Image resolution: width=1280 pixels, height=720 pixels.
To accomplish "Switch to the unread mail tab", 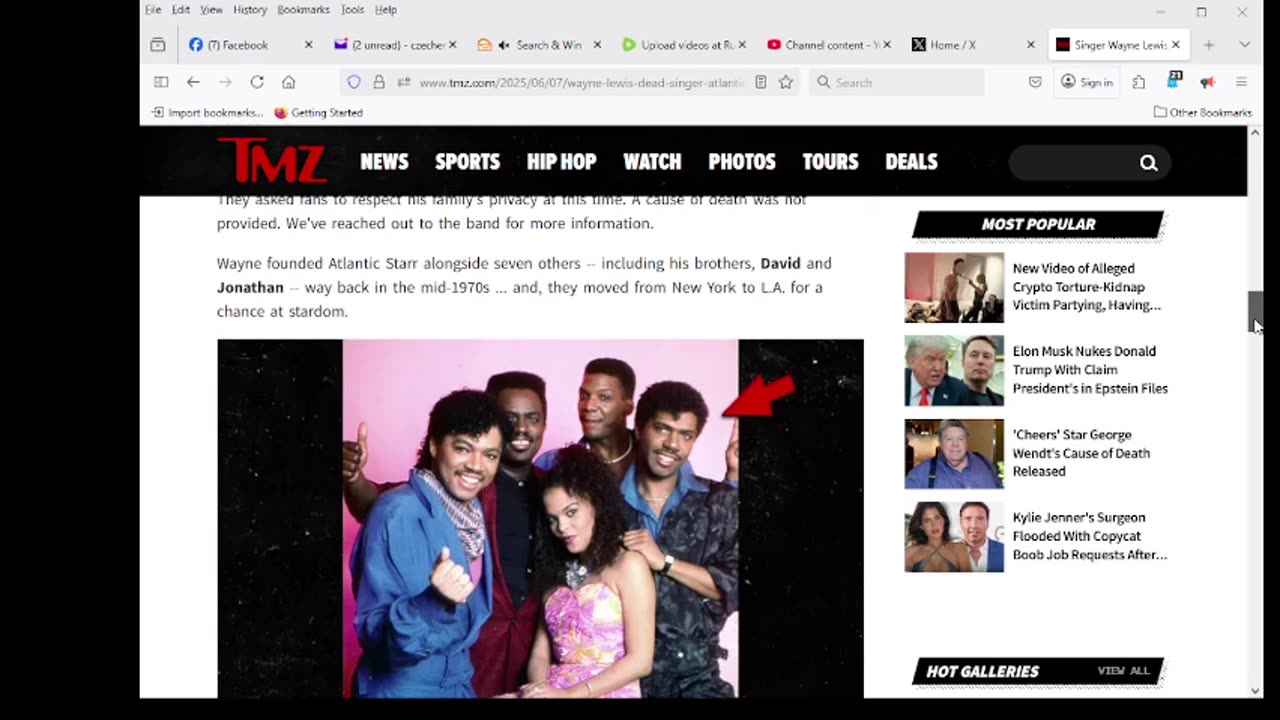I will pos(396,45).
